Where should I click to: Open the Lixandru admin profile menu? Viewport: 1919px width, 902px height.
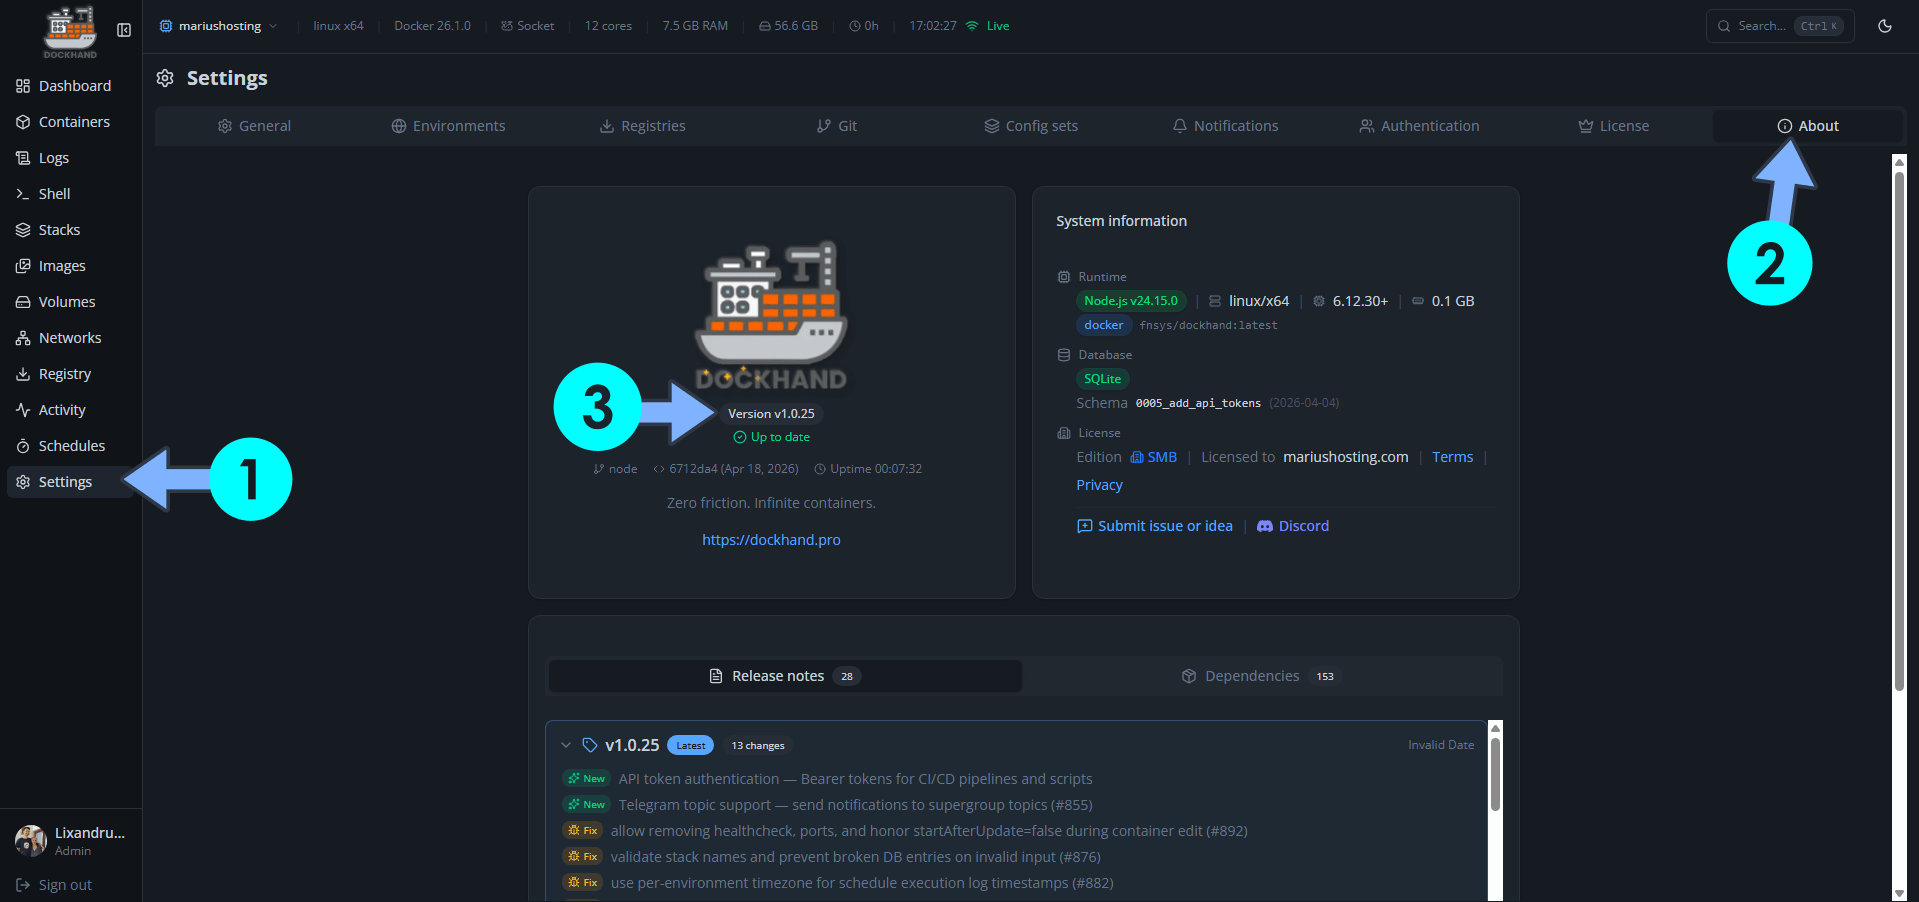click(70, 841)
